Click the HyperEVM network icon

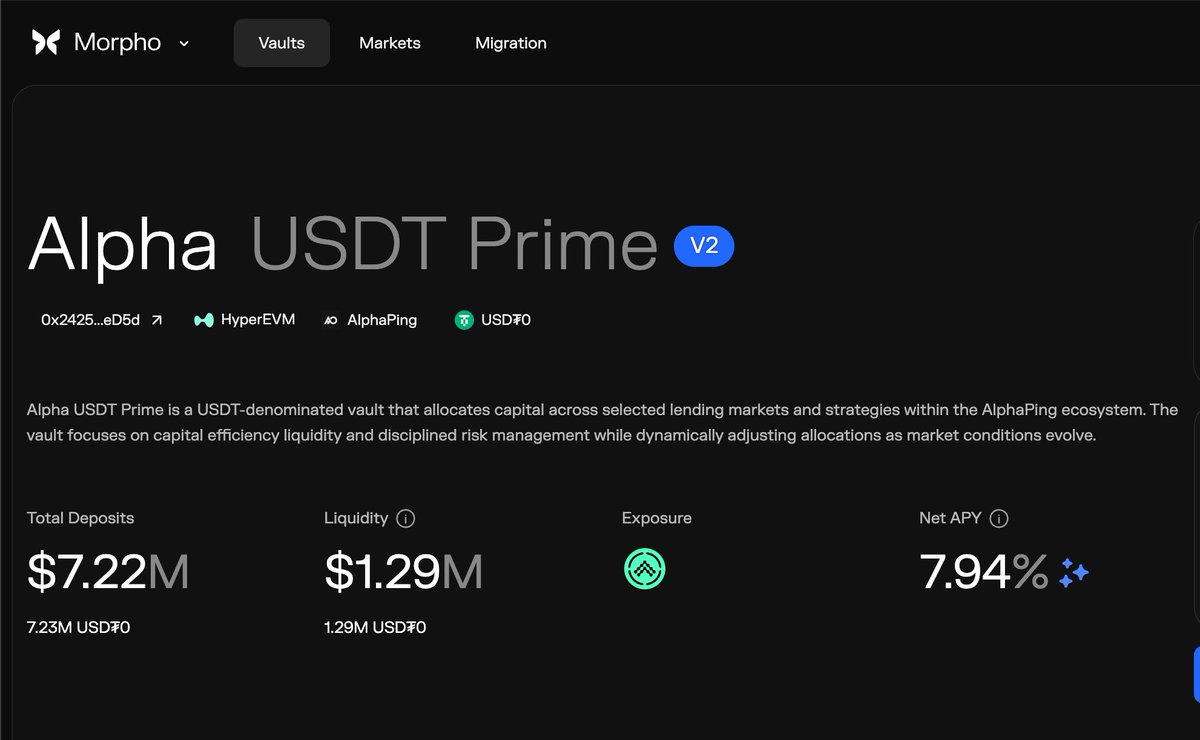tap(204, 320)
